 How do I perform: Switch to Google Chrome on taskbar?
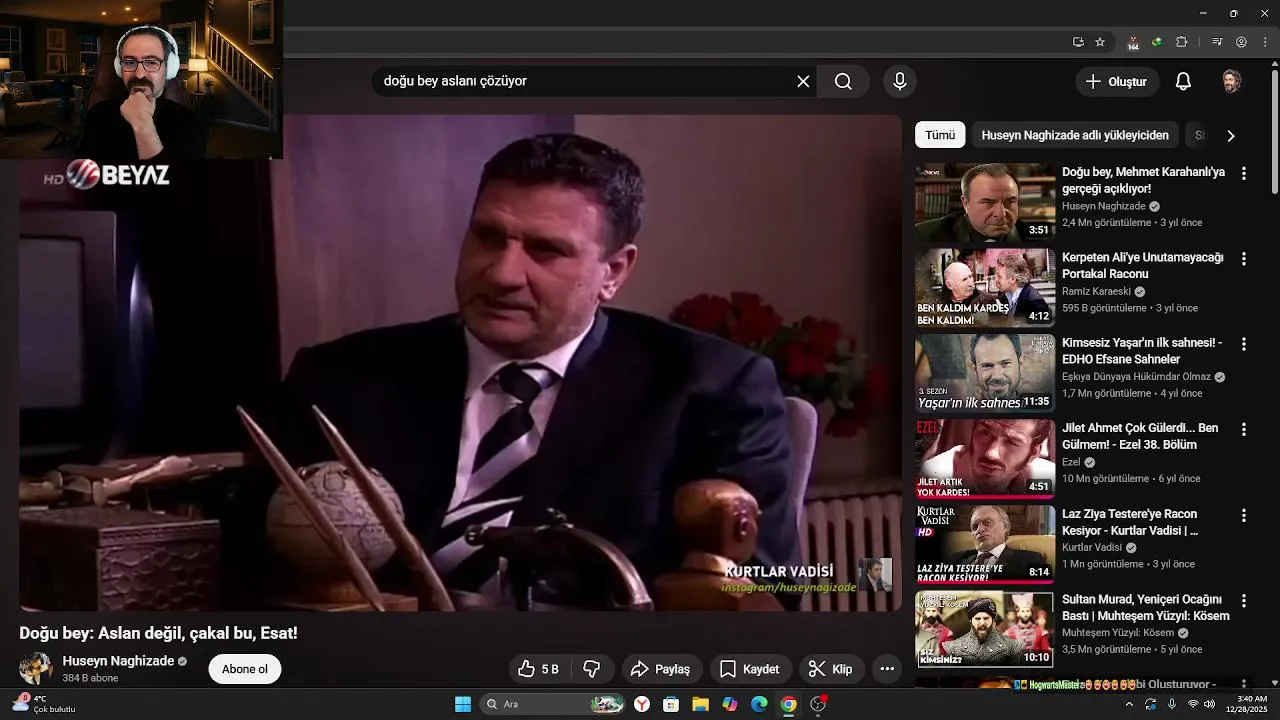788,704
